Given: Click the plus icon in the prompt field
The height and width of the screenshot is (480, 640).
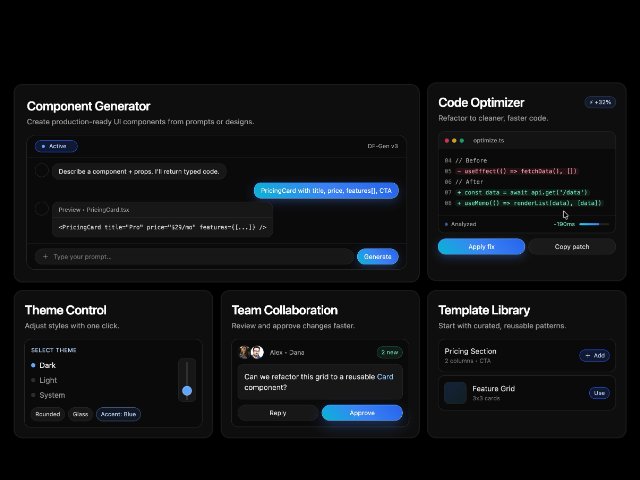Looking at the screenshot, I should [45, 257].
